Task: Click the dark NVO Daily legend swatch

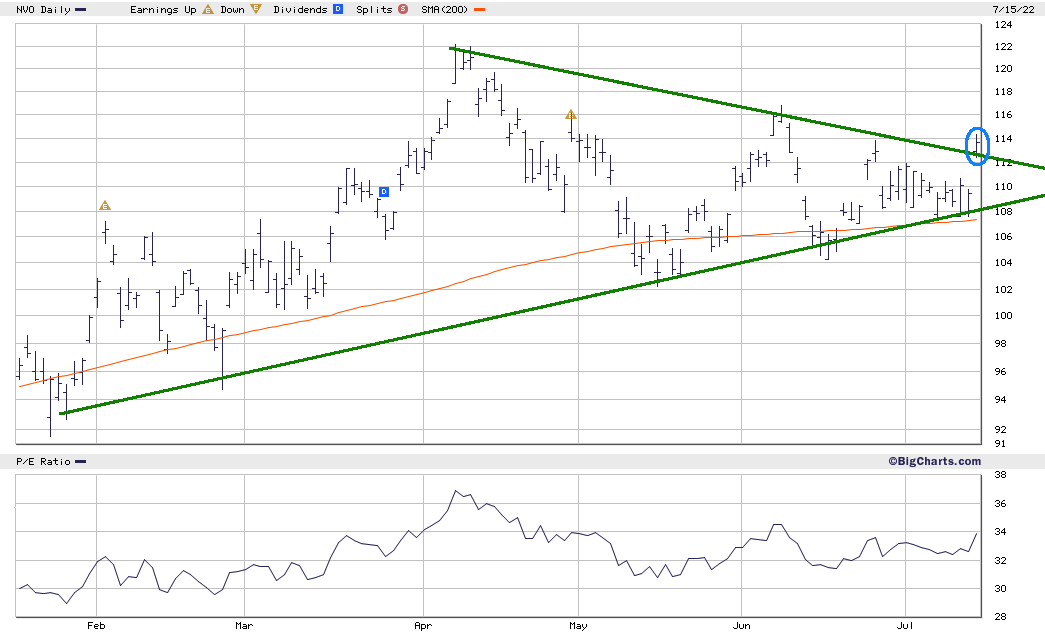Action: click(x=81, y=10)
